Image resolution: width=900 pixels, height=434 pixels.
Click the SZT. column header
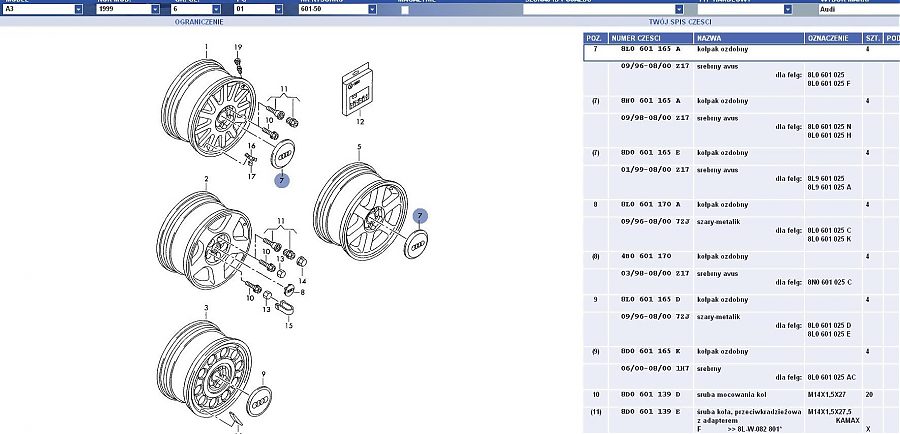click(872, 38)
